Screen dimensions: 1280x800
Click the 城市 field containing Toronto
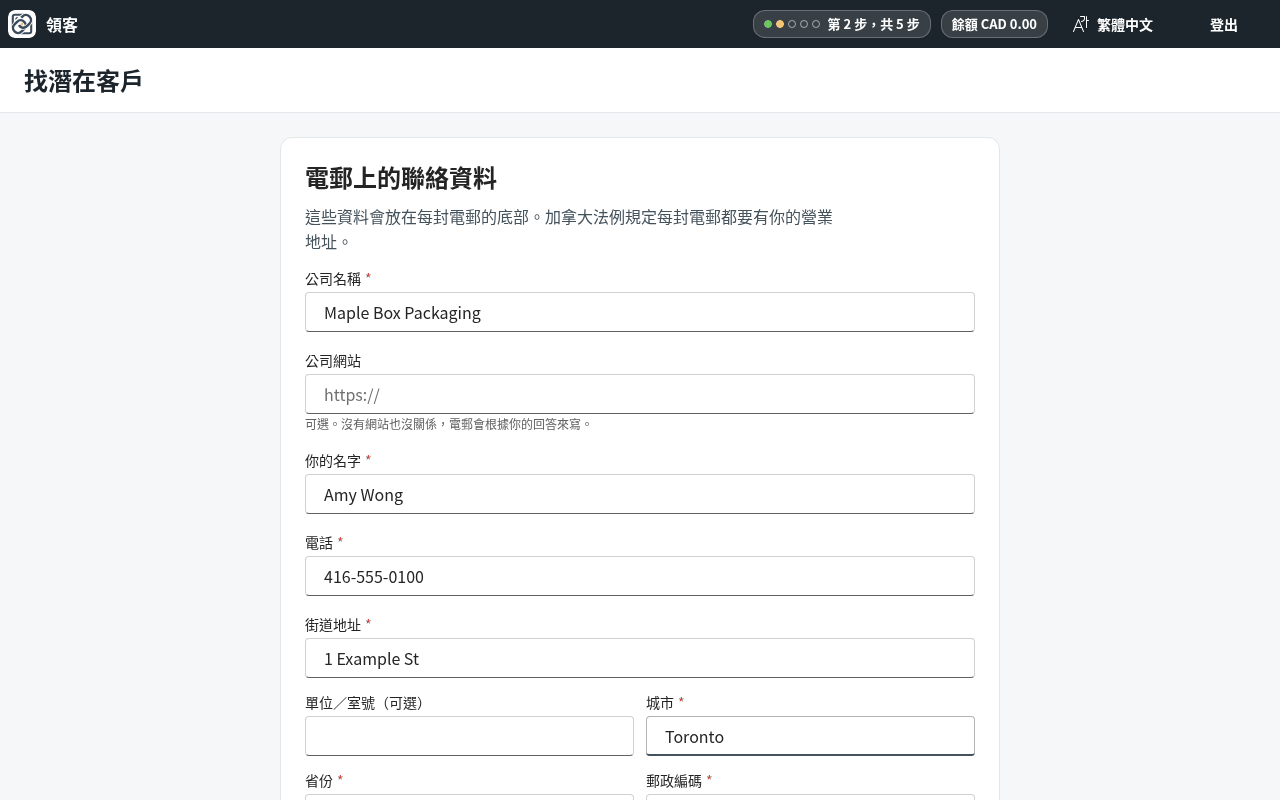click(810, 736)
